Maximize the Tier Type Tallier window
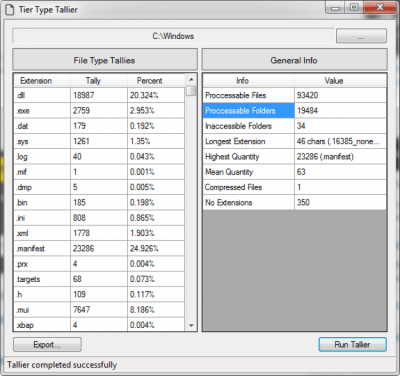This screenshot has width=400, height=376. tap(355, 7)
